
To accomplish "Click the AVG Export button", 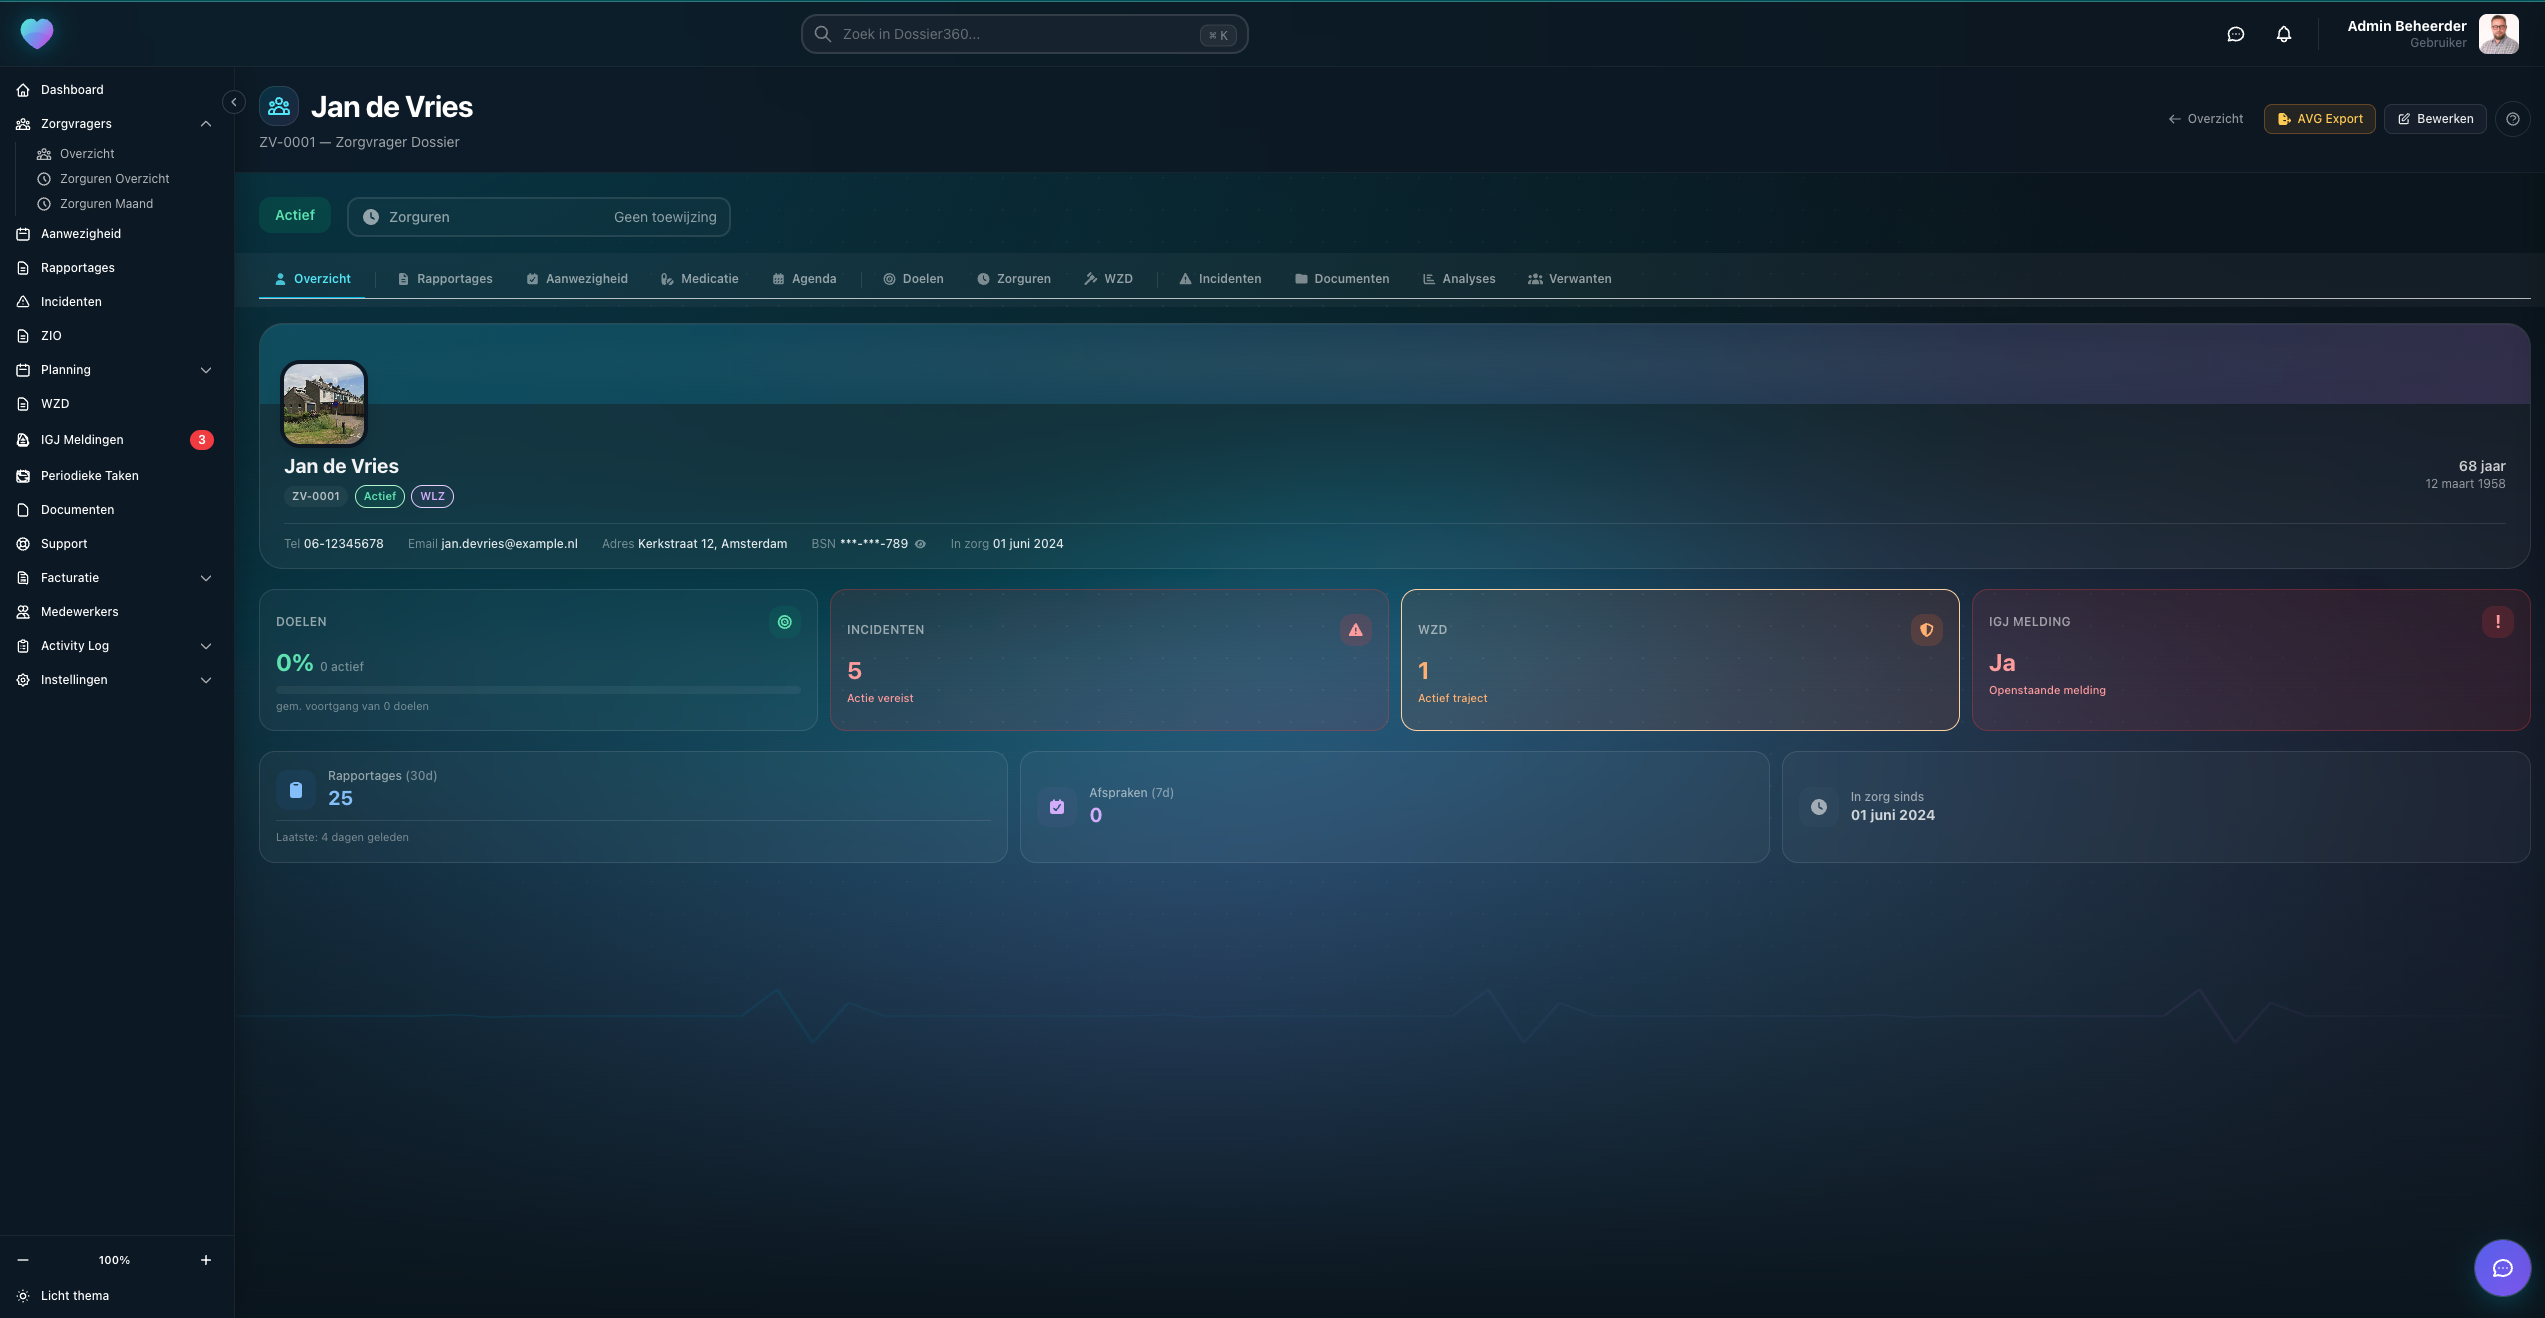I will click(x=2319, y=119).
